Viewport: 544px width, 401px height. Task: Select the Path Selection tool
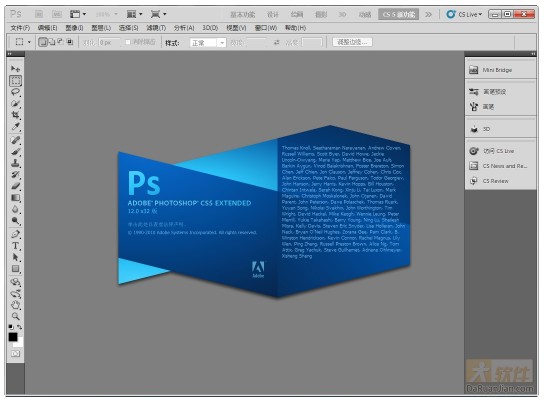[x=15, y=257]
